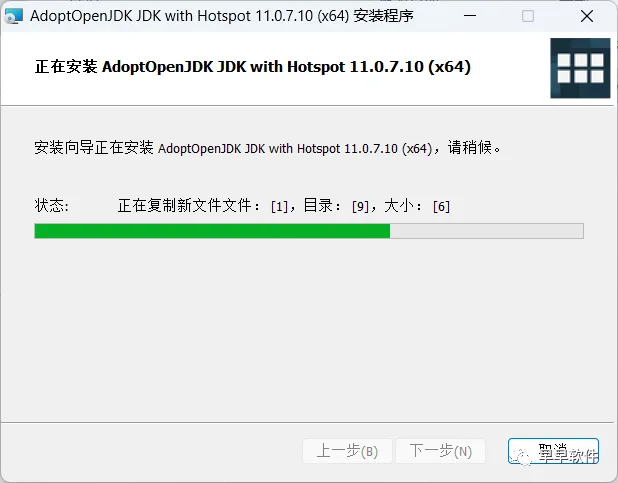Click the [1] file placeholder
This screenshot has height=483, width=618.
click(279, 206)
